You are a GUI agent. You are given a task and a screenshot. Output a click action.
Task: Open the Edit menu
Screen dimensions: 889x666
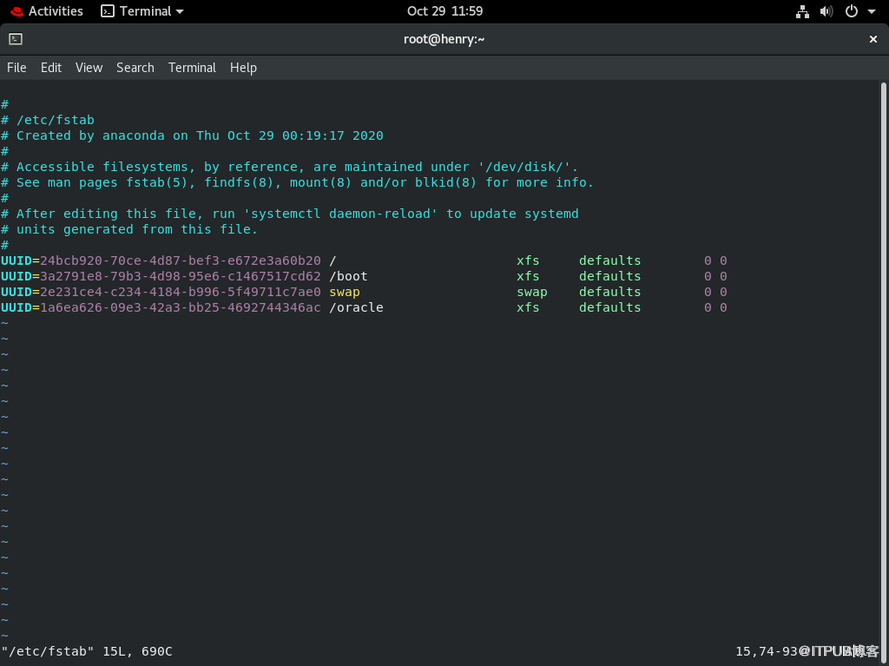coord(51,67)
